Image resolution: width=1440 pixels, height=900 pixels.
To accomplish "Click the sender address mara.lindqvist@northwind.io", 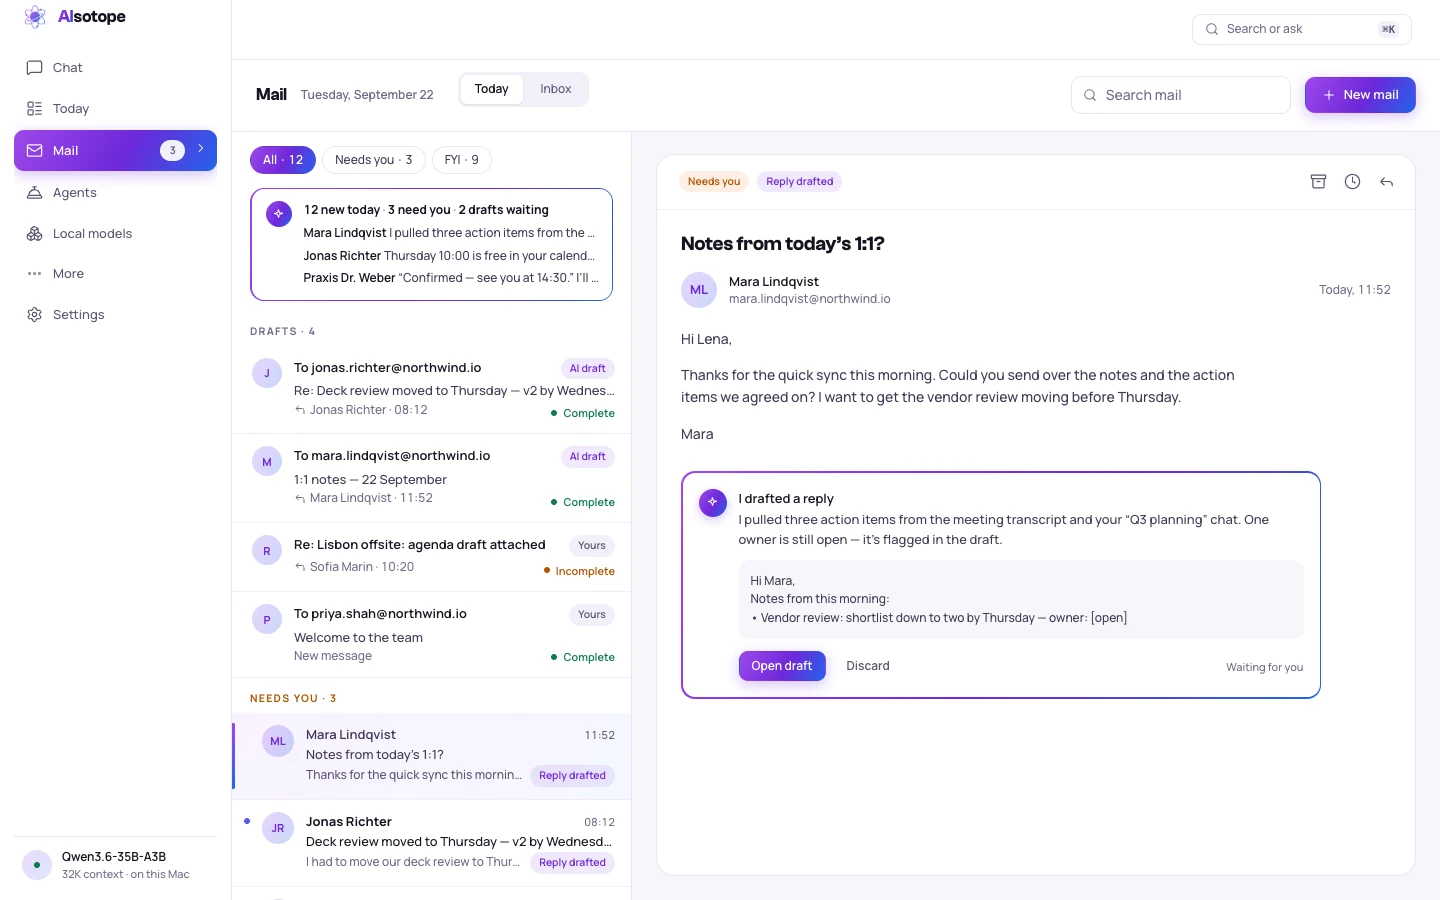I will point(810,299).
